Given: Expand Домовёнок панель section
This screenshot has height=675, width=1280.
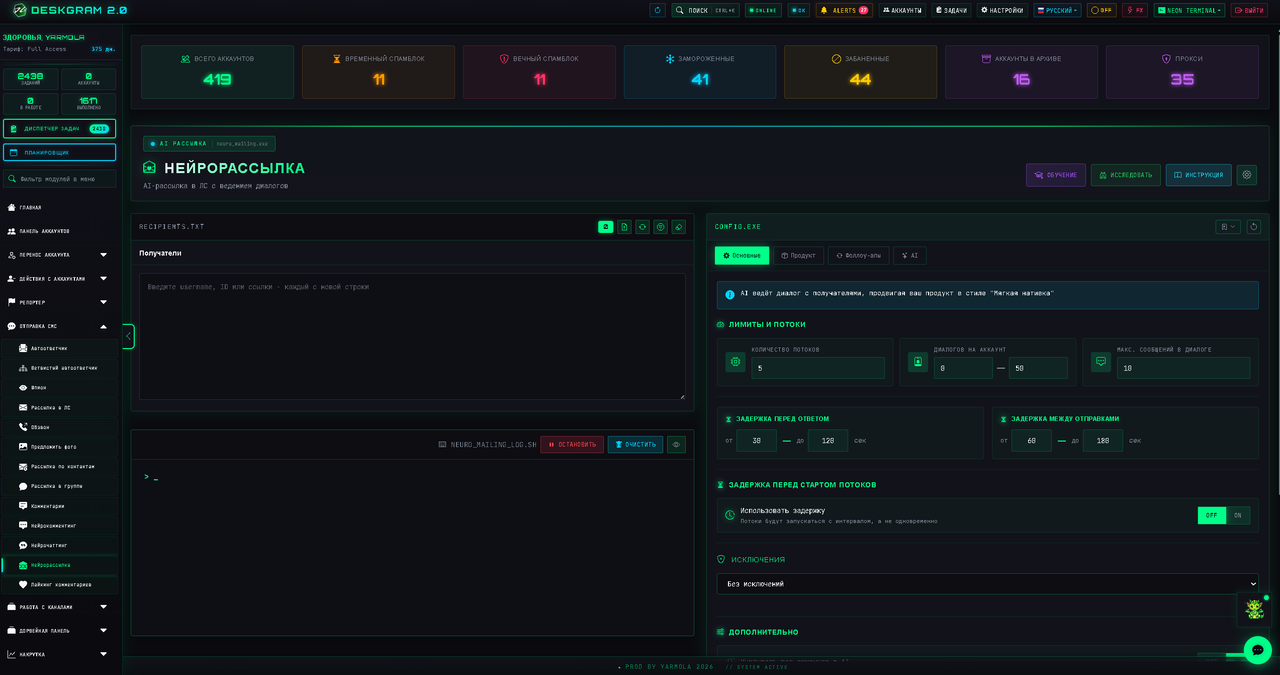Looking at the screenshot, I should 58,630.
